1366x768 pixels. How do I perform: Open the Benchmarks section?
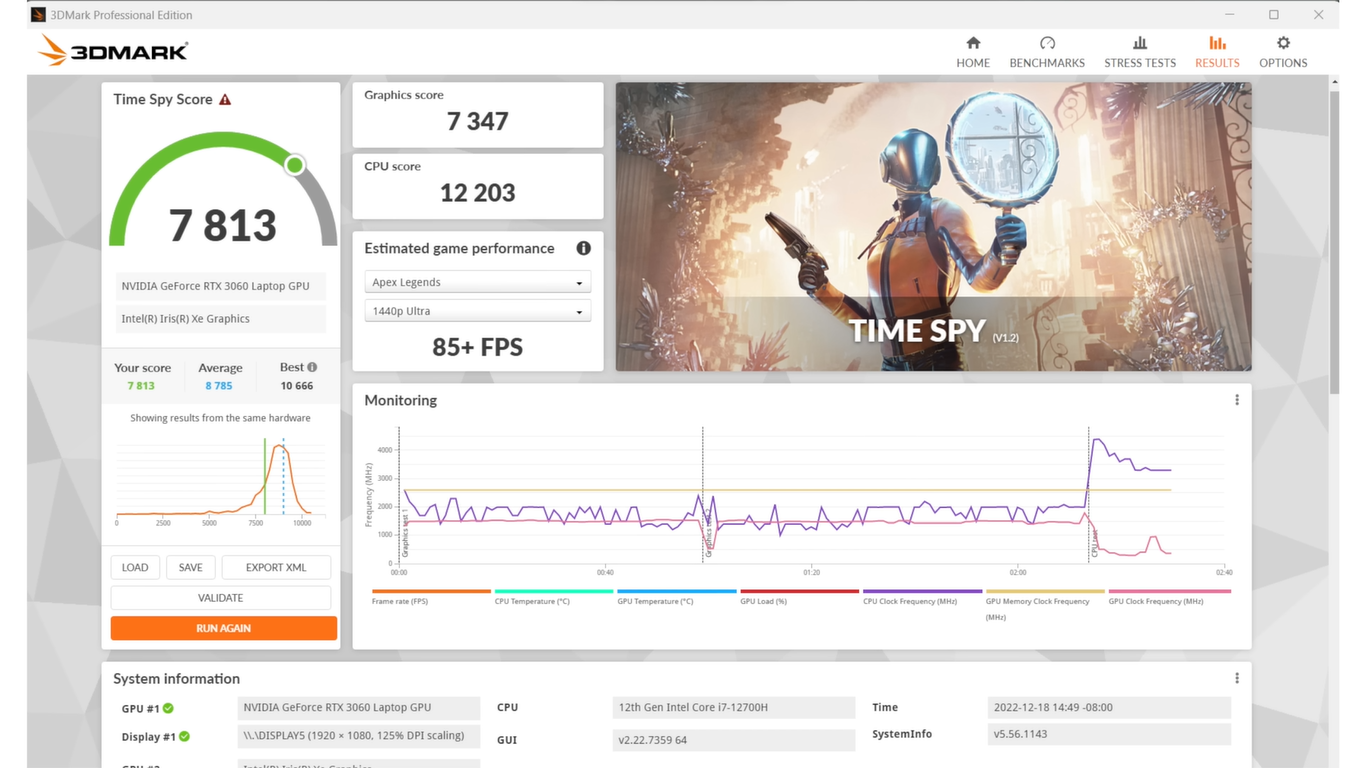[x=1047, y=52]
